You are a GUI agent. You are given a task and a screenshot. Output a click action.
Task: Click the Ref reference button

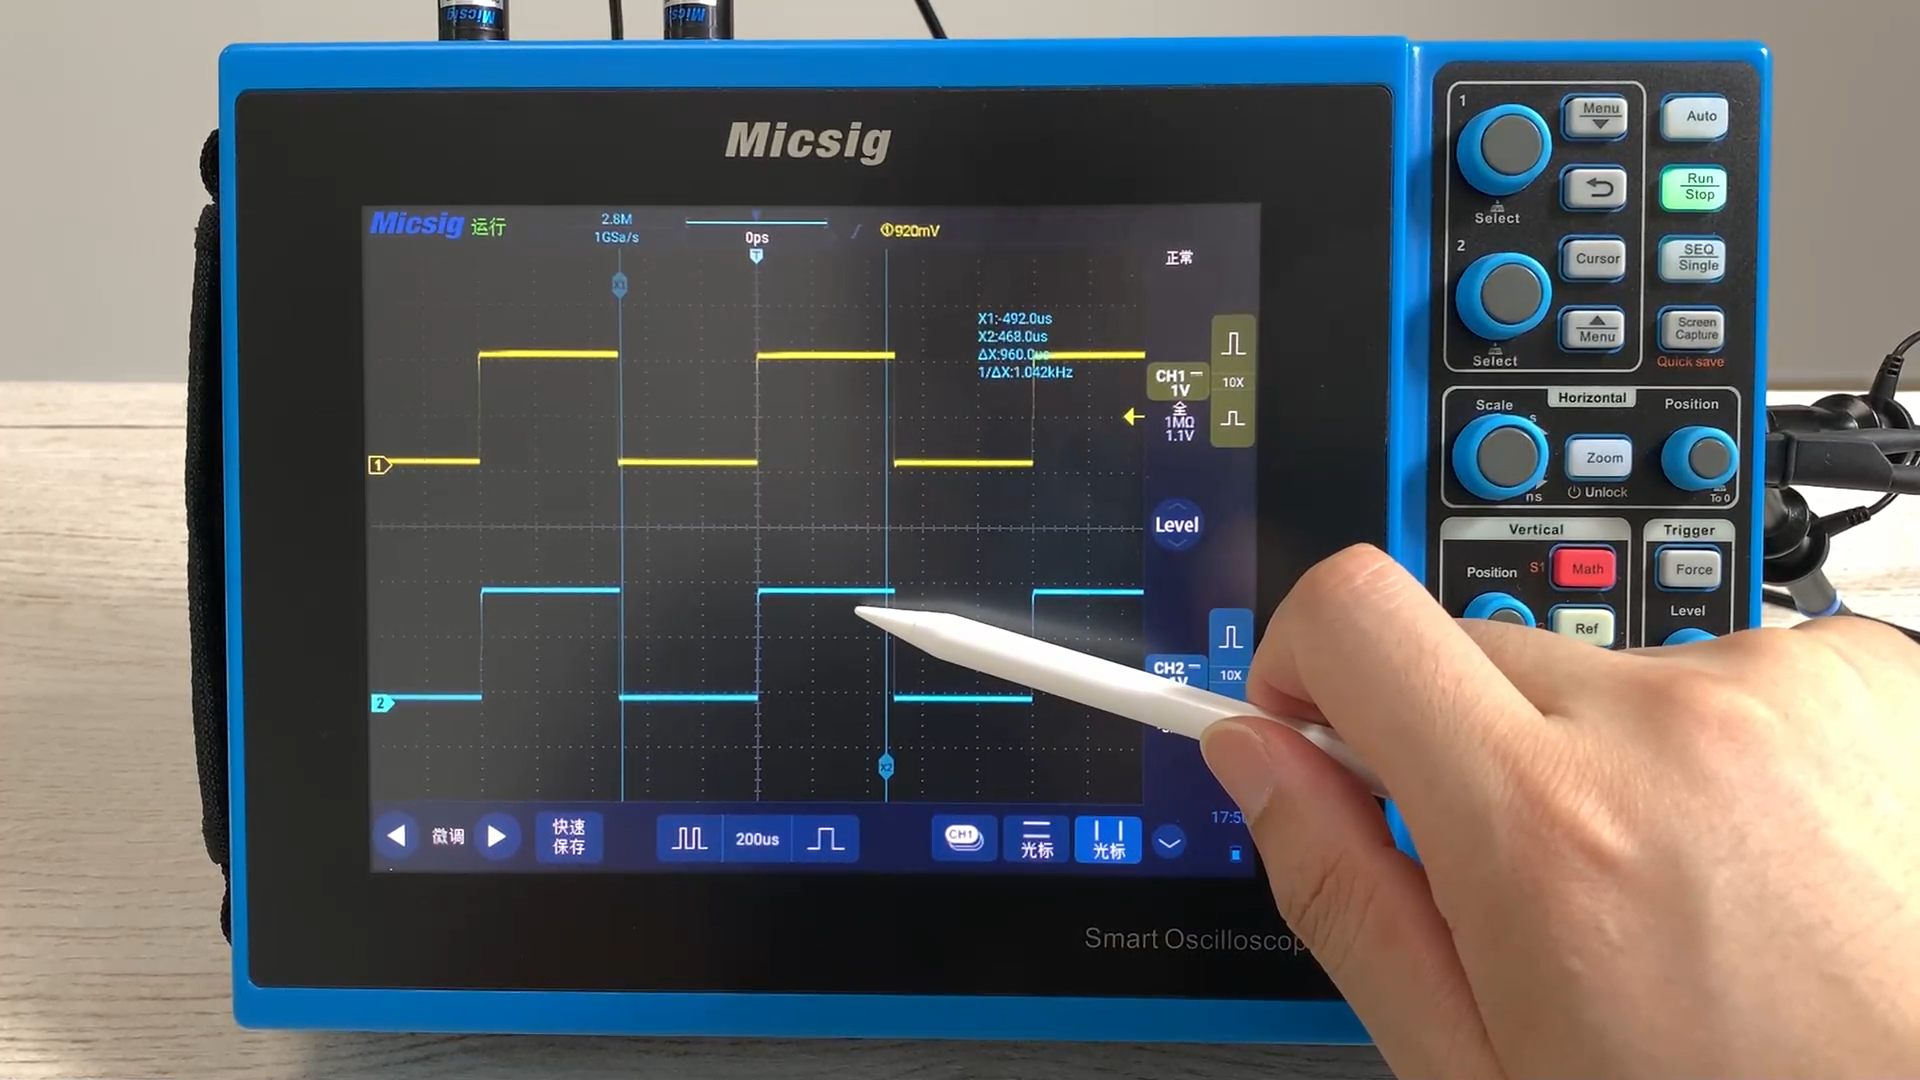pos(1586,628)
